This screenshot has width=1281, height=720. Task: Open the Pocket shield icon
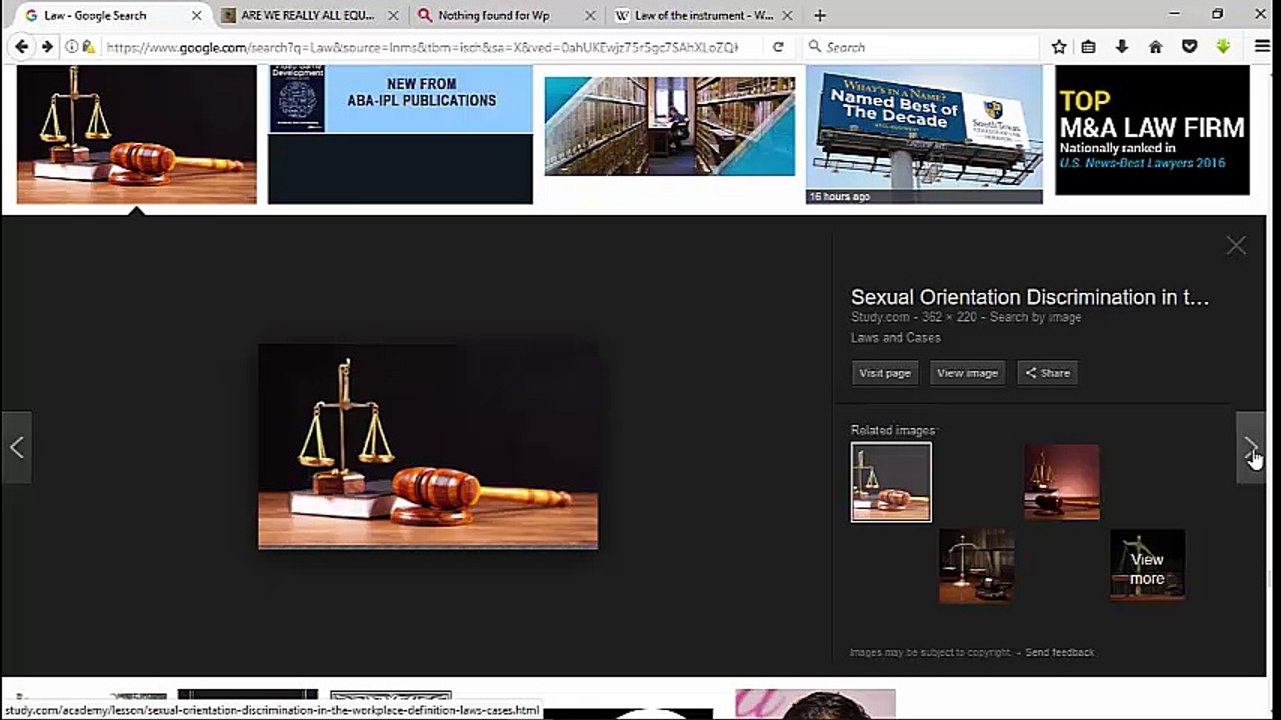click(1189, 47)
